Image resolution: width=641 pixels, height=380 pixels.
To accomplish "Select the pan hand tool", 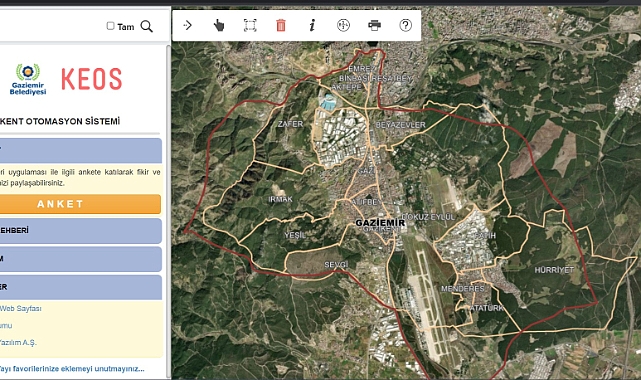I will coord(219,25).
